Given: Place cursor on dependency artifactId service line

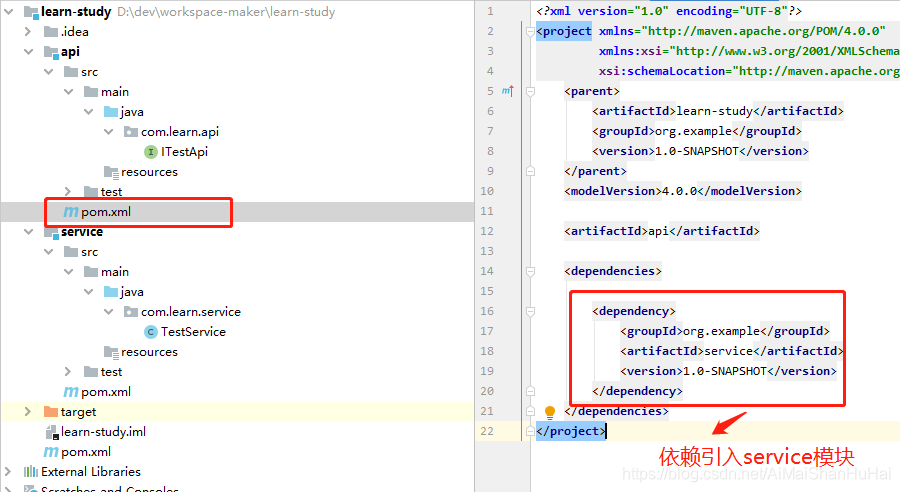Looking at the screenshot, I should [x=732, y=351].
